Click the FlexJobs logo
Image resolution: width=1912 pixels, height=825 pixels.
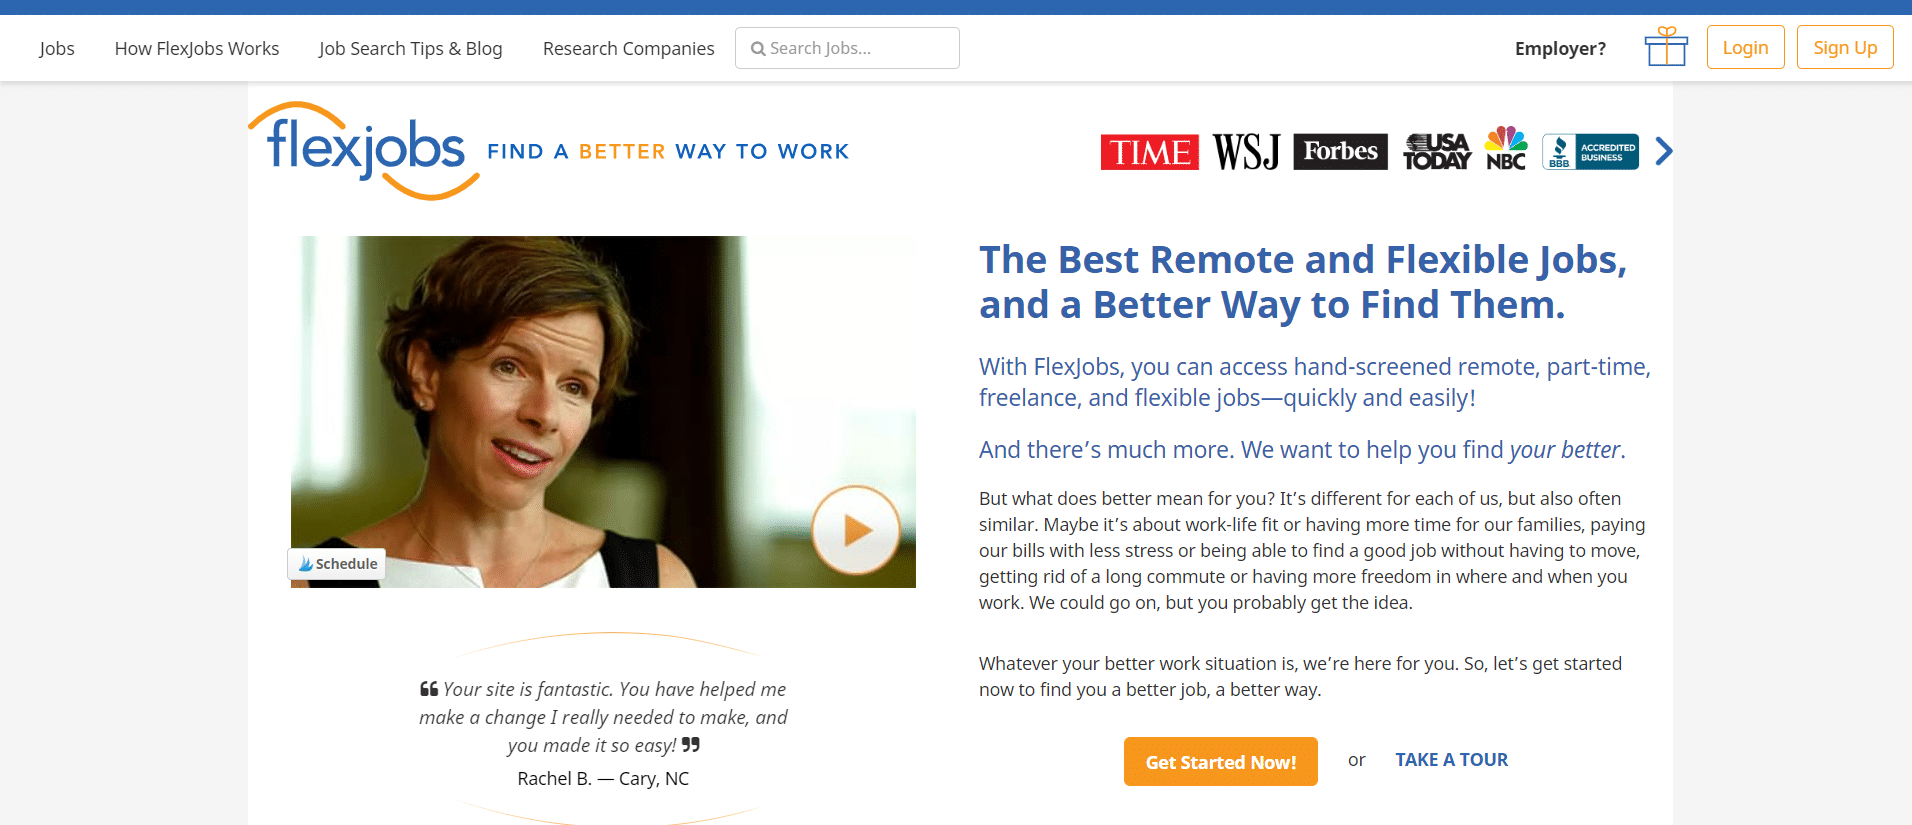coord(366,150)
